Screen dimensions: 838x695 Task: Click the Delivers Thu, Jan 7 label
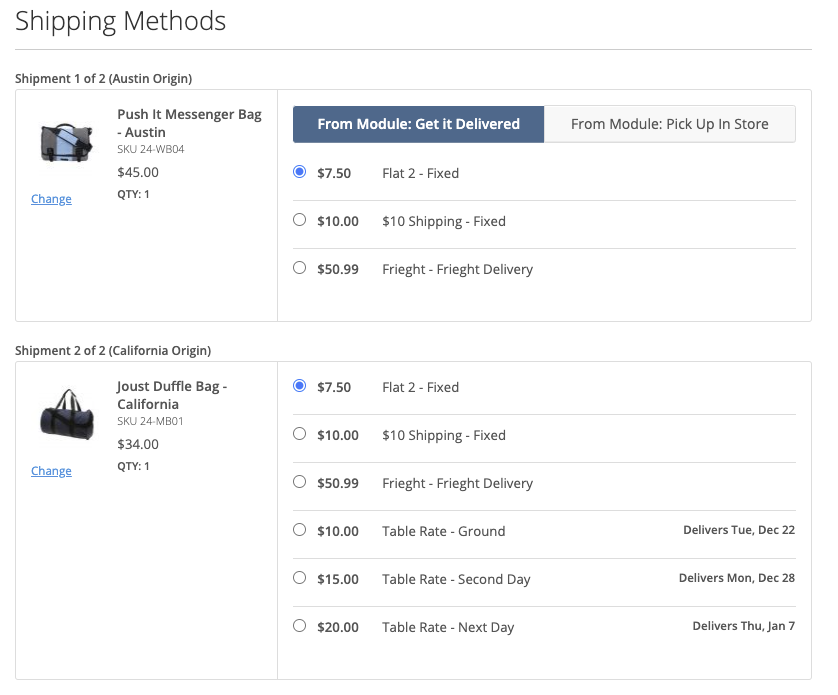point(743,626)
